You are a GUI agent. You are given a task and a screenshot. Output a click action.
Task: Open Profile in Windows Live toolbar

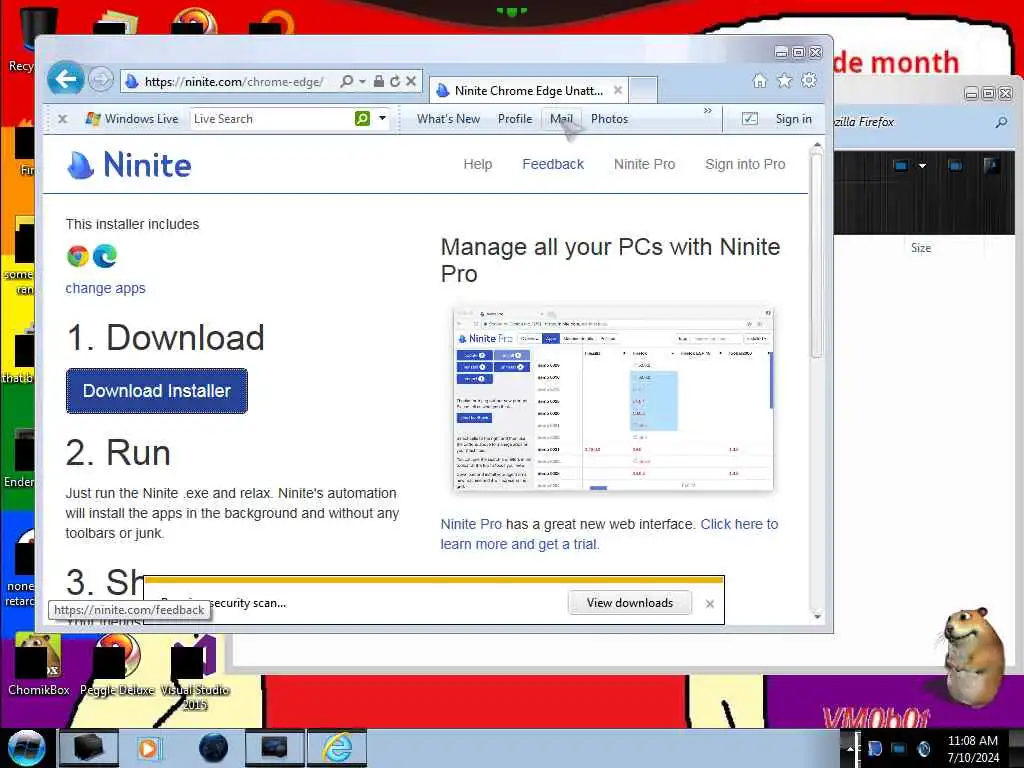point(515,119)
